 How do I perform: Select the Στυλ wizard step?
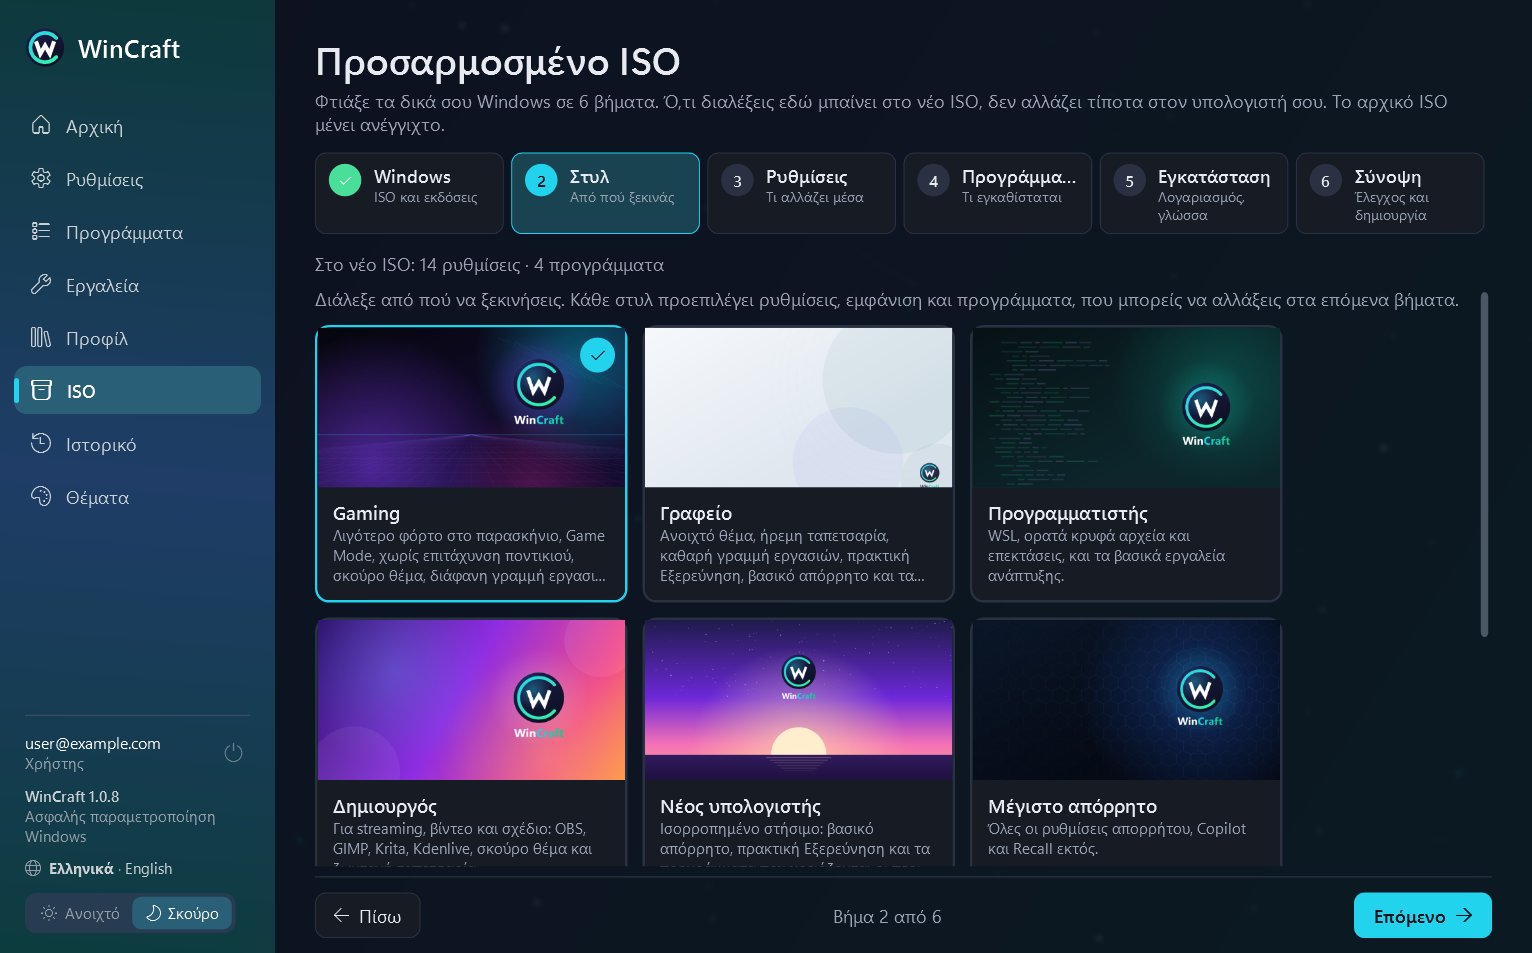point(605,193)
